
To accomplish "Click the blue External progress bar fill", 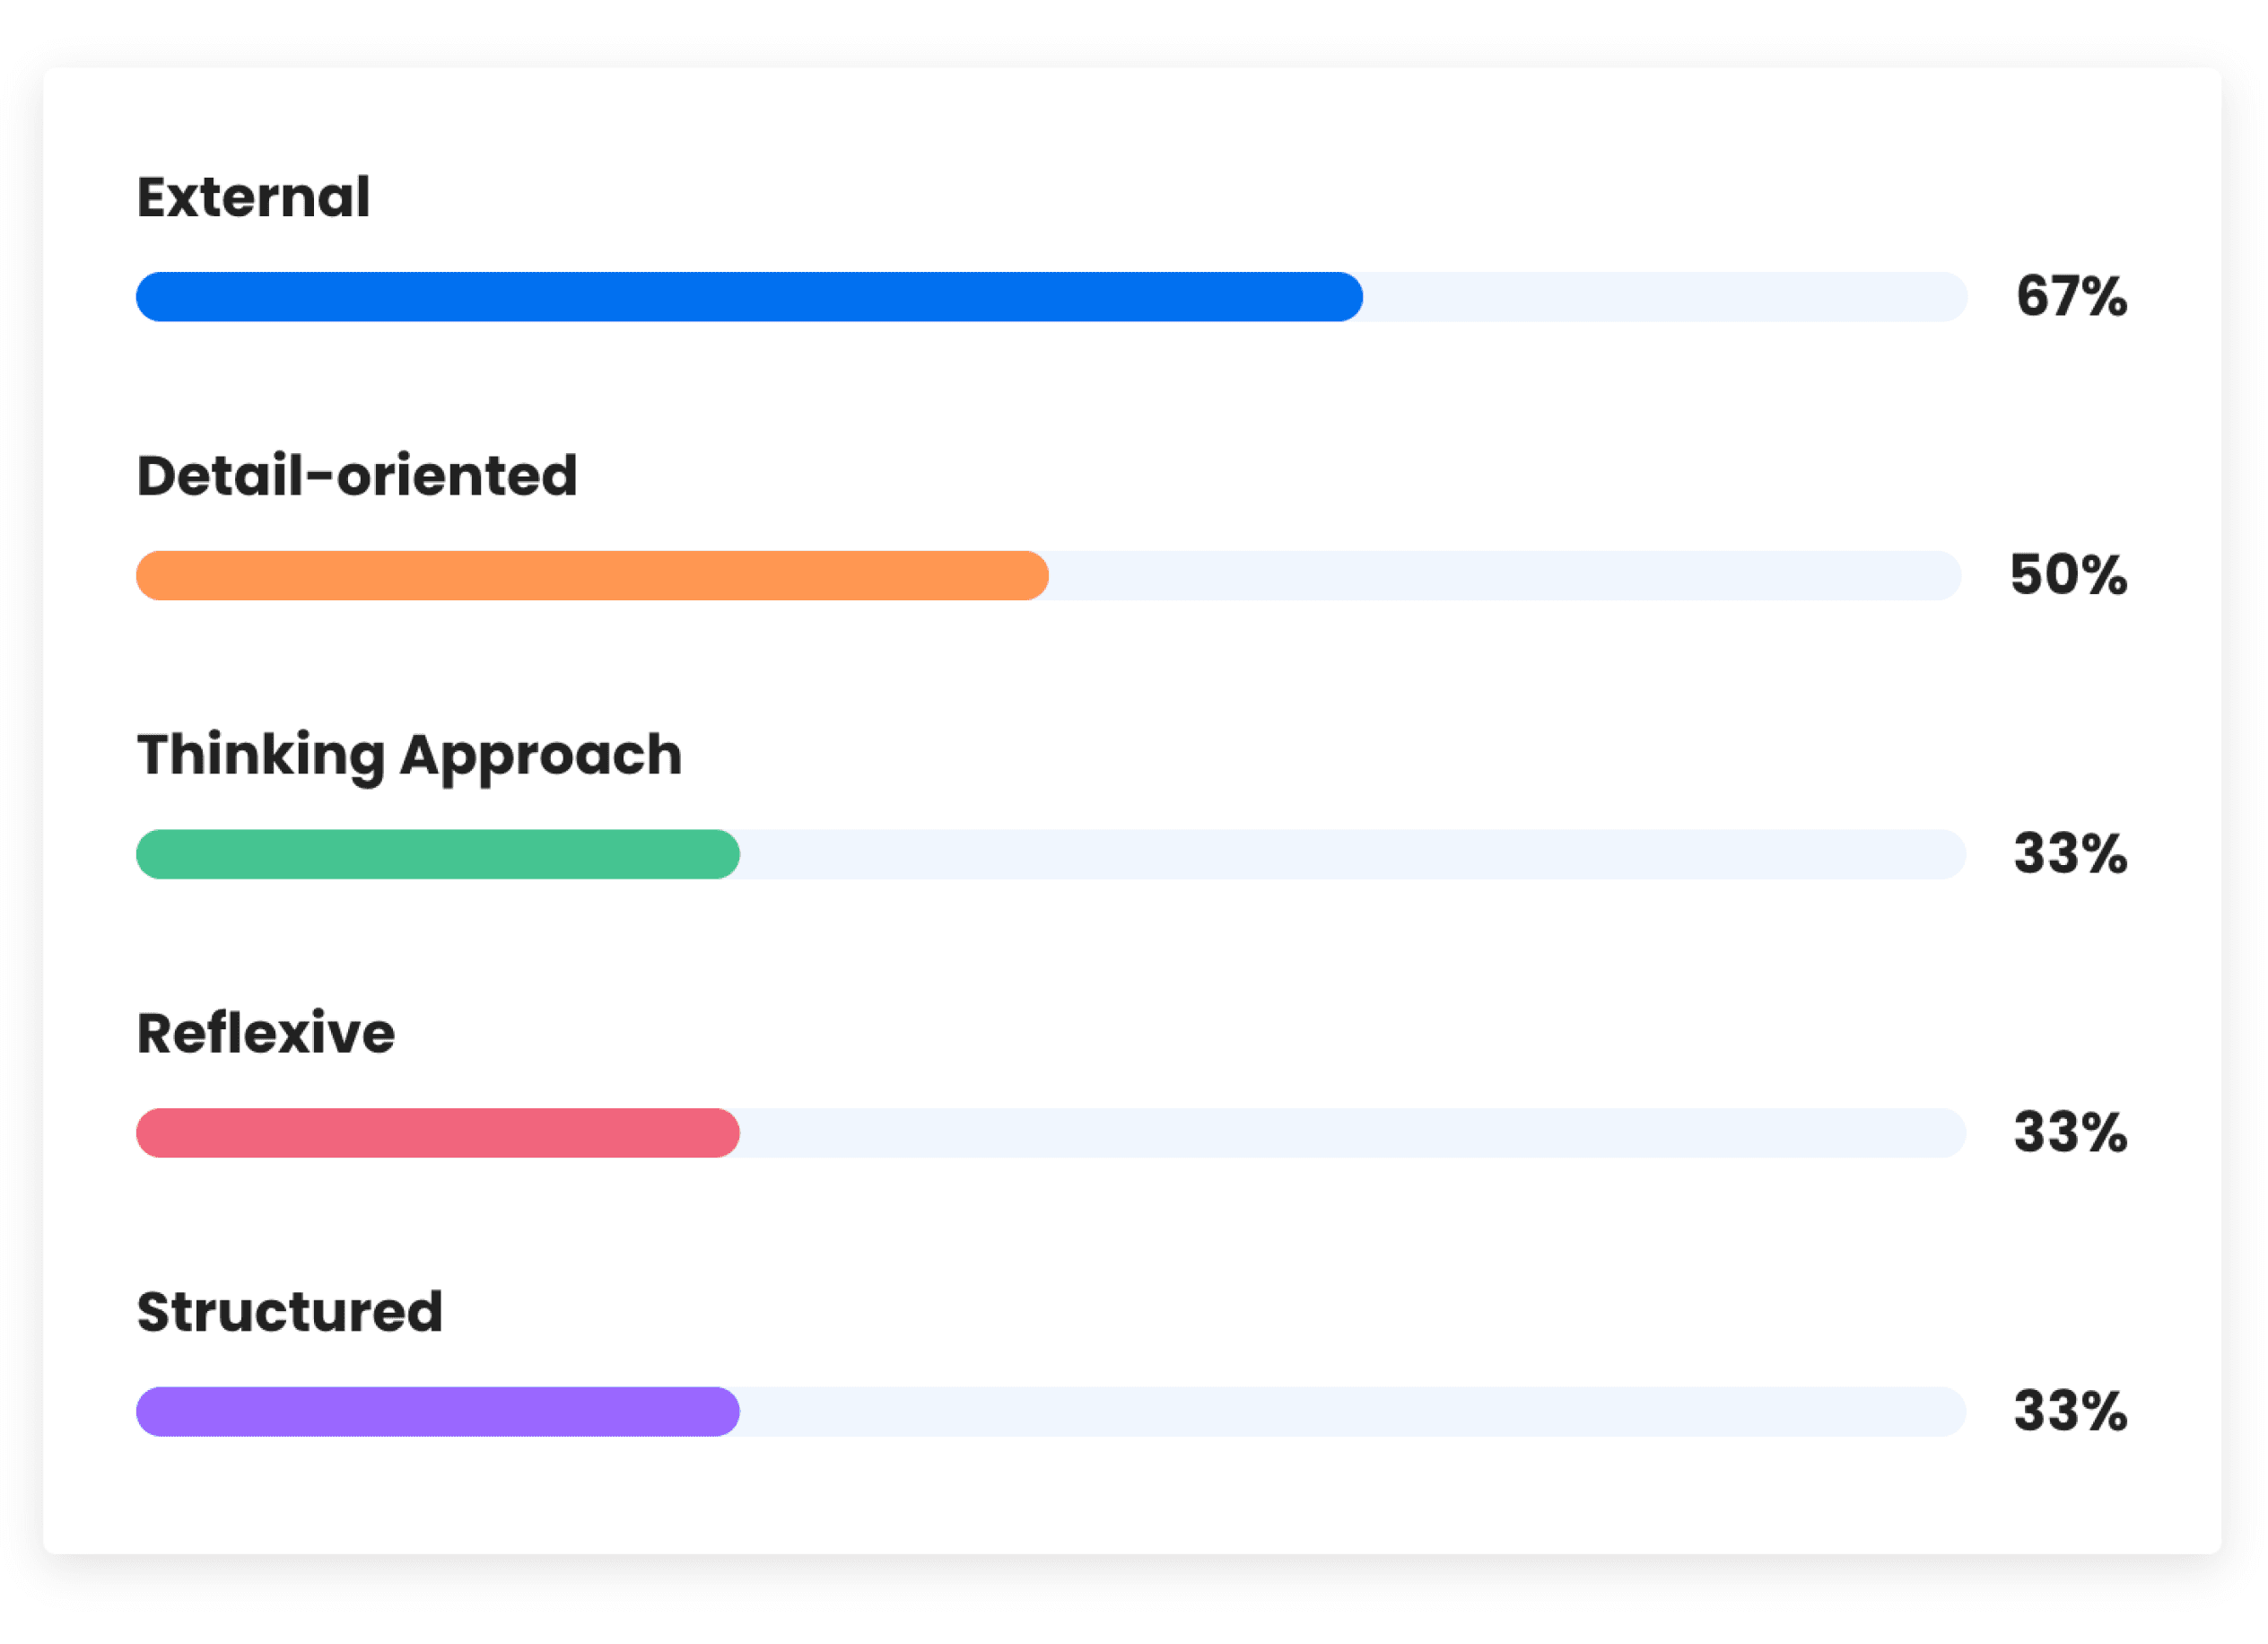I will pos(749,297).
